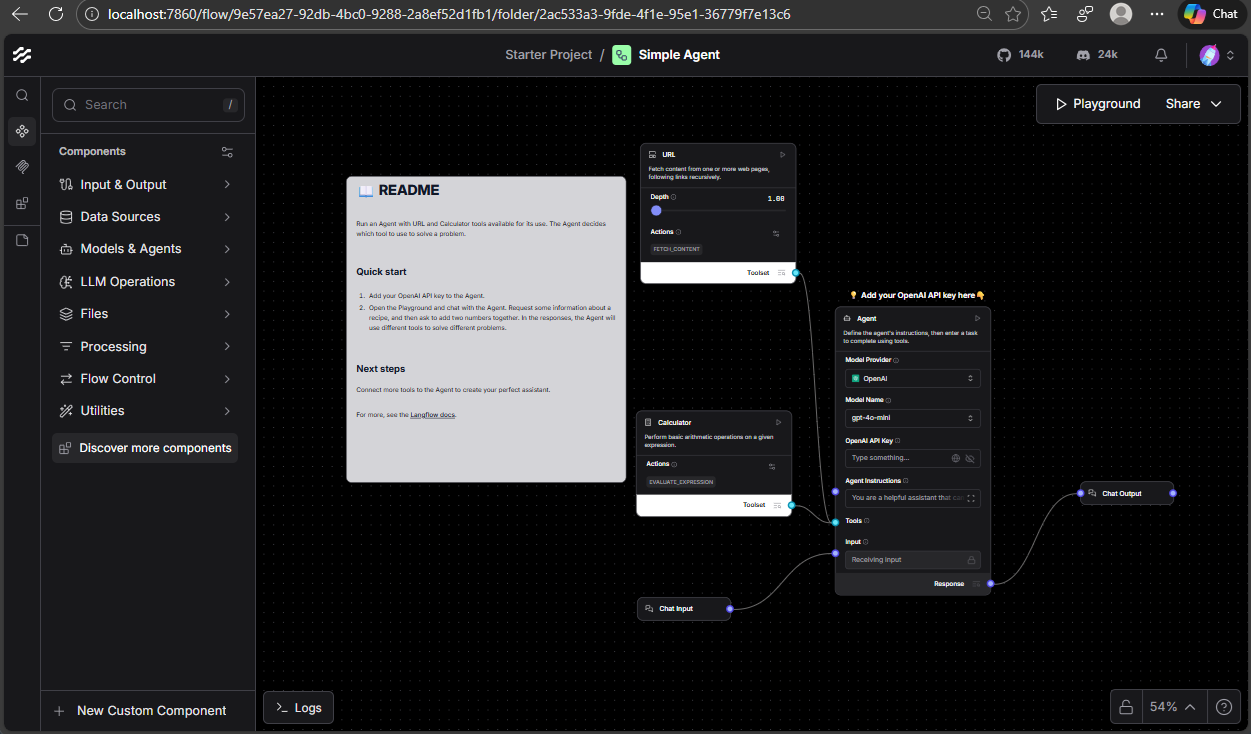Open the GitHub stars icon in header
Screen dimensions: 1251x734
1004,55
